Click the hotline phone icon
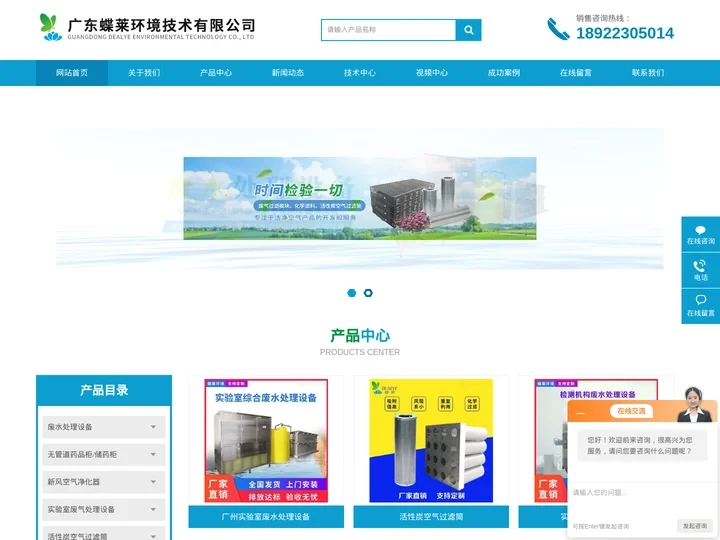 [x=558, y=29]
